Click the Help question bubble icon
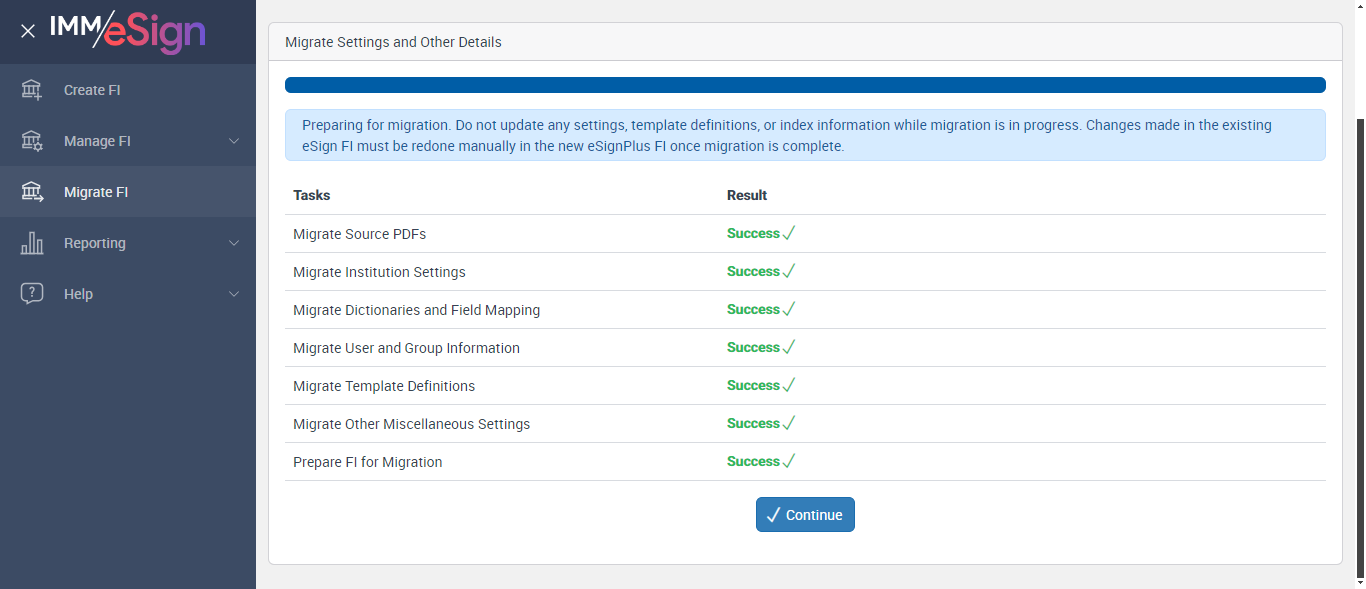Screen dimensions: 1366x589 coord(32,294)
